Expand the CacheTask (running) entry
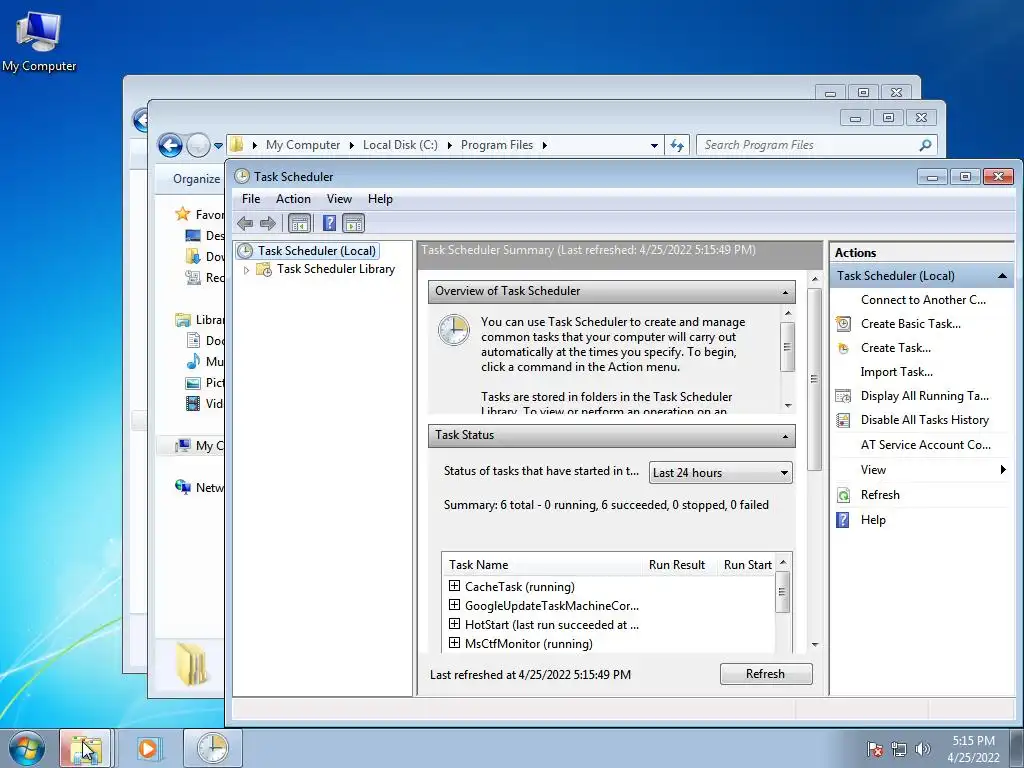Viewport: 1024px width, 768px height. [x=455, y=586]
